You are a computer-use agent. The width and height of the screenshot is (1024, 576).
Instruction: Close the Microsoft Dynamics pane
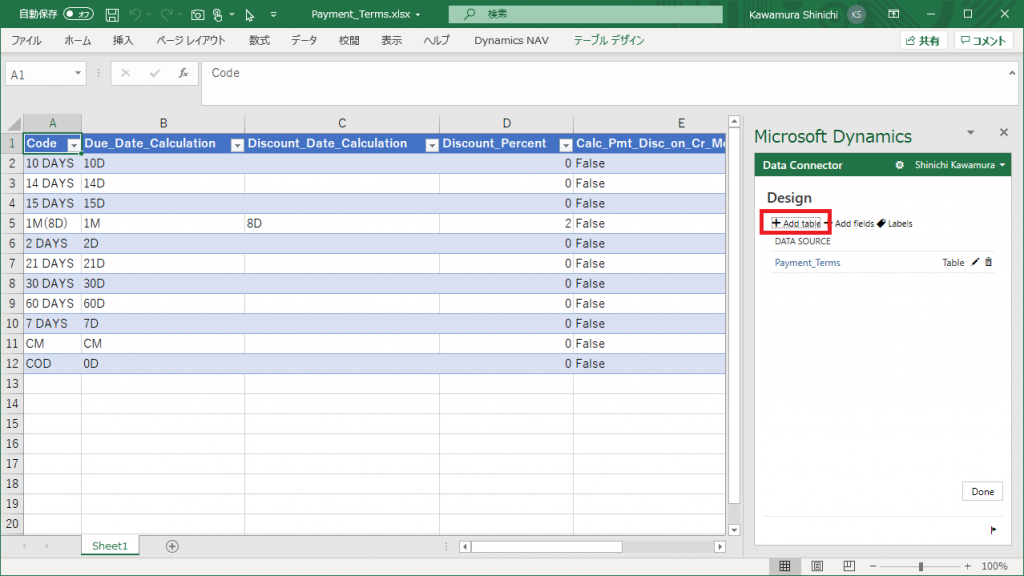(x=1004, y=133)
